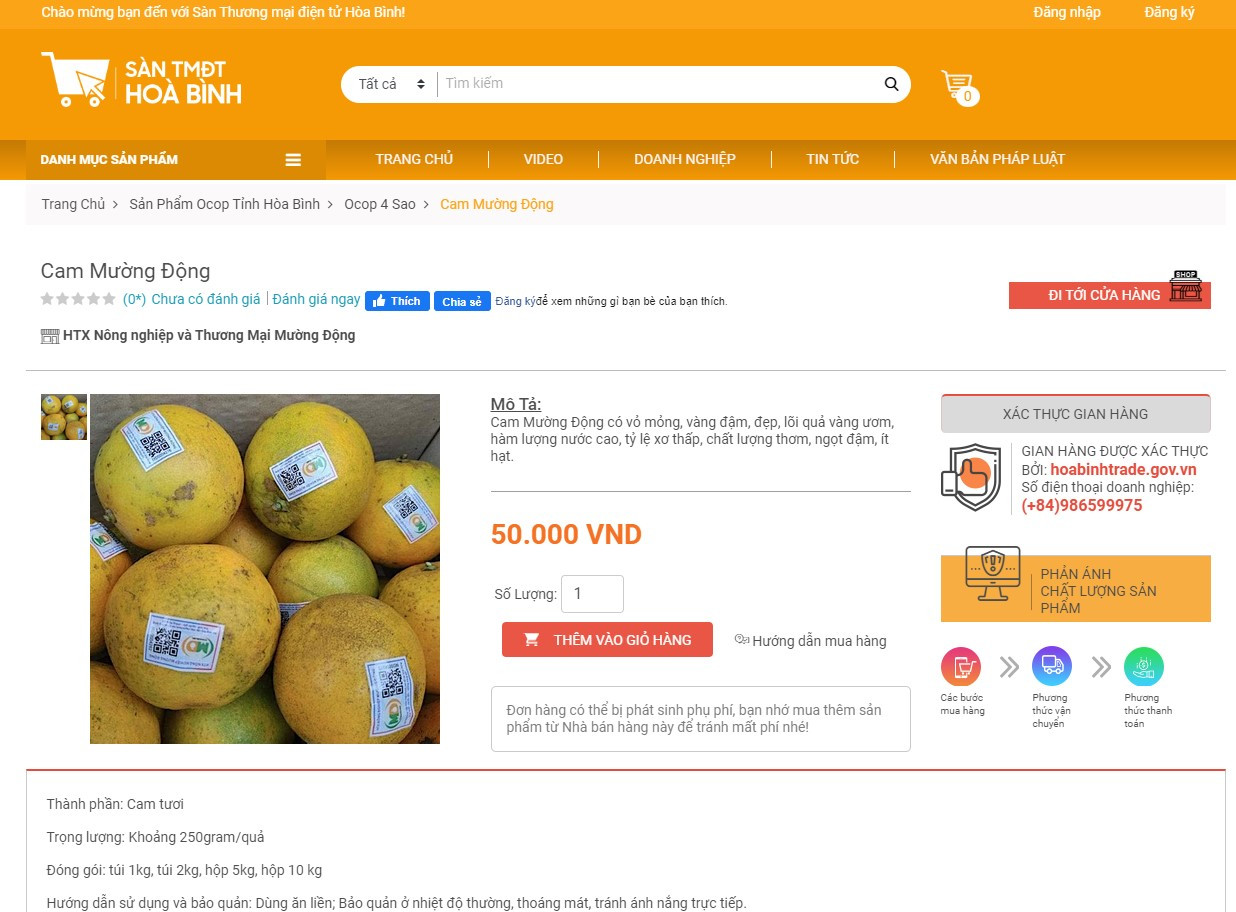
Task: Click the Ocop 4 Sao breadcrumb
Action: [380, 204]
